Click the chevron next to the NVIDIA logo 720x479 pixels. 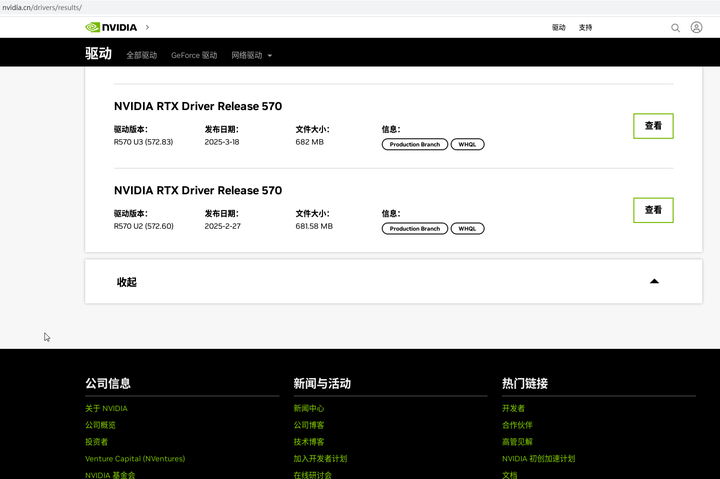147,28
